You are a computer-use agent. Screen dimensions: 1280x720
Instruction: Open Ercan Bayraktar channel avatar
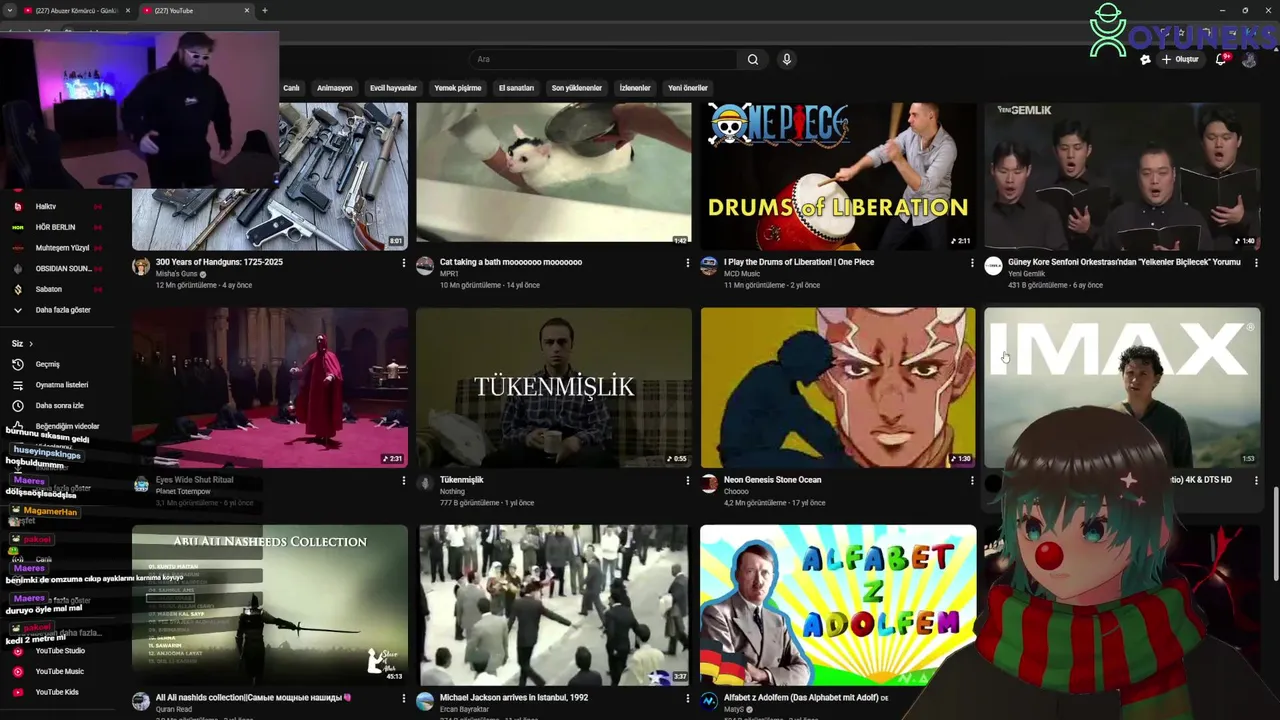click(425, 701)
